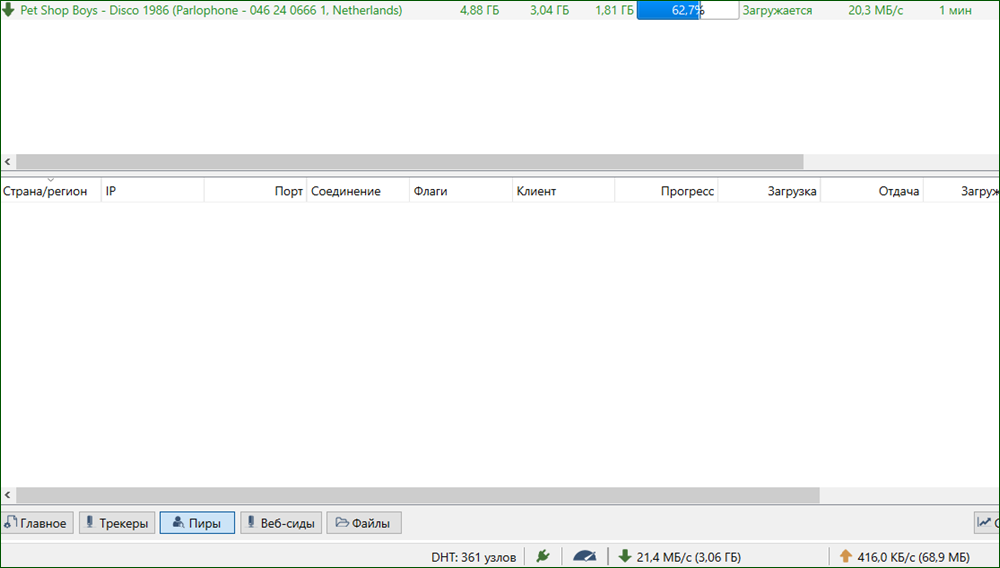Click the torrent download speed 20,3 МБ/с
This screenshot has height=568, width=1000.
click(x=876, y=10)
